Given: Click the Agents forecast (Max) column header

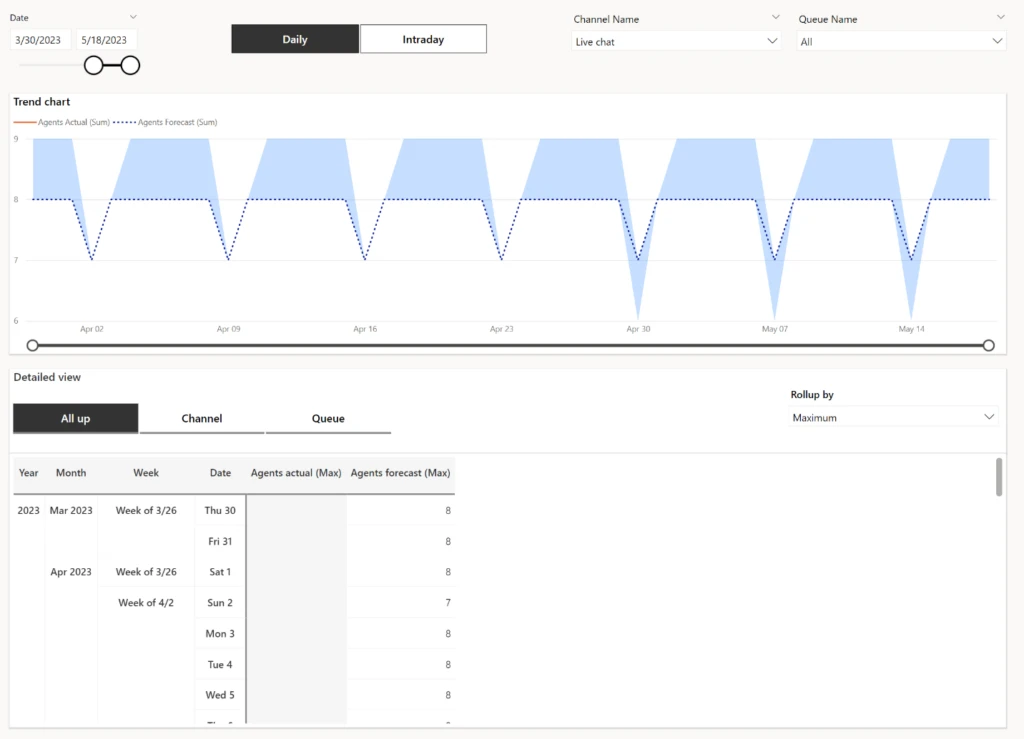Looking at the screenshot, I should 400,473.
